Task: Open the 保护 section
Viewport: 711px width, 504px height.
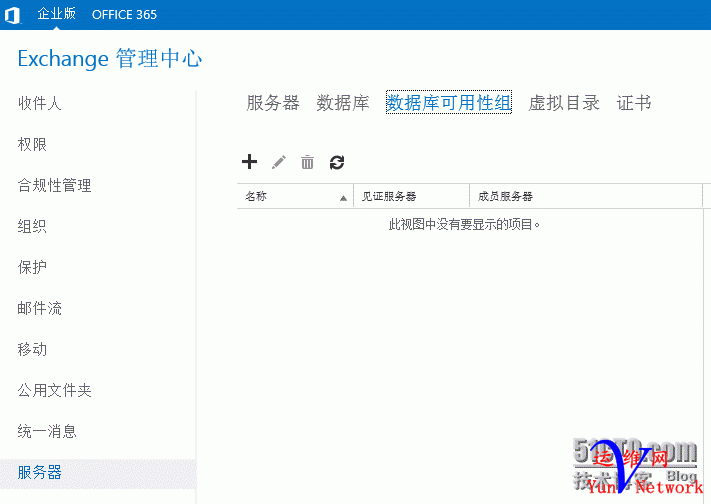Action: (32, 267)
